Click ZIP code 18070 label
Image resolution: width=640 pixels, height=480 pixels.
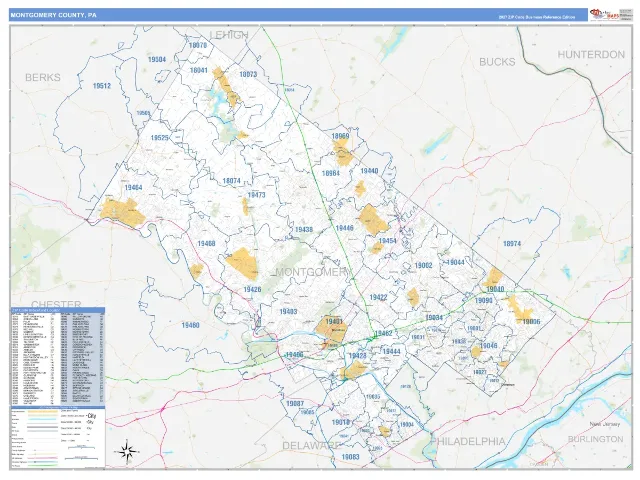198,45
